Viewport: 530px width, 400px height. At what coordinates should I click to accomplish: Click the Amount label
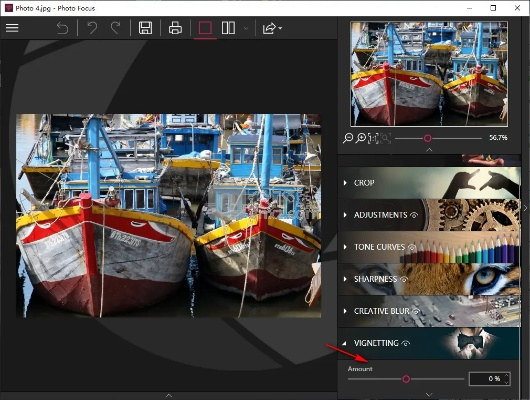pos(360,369)
